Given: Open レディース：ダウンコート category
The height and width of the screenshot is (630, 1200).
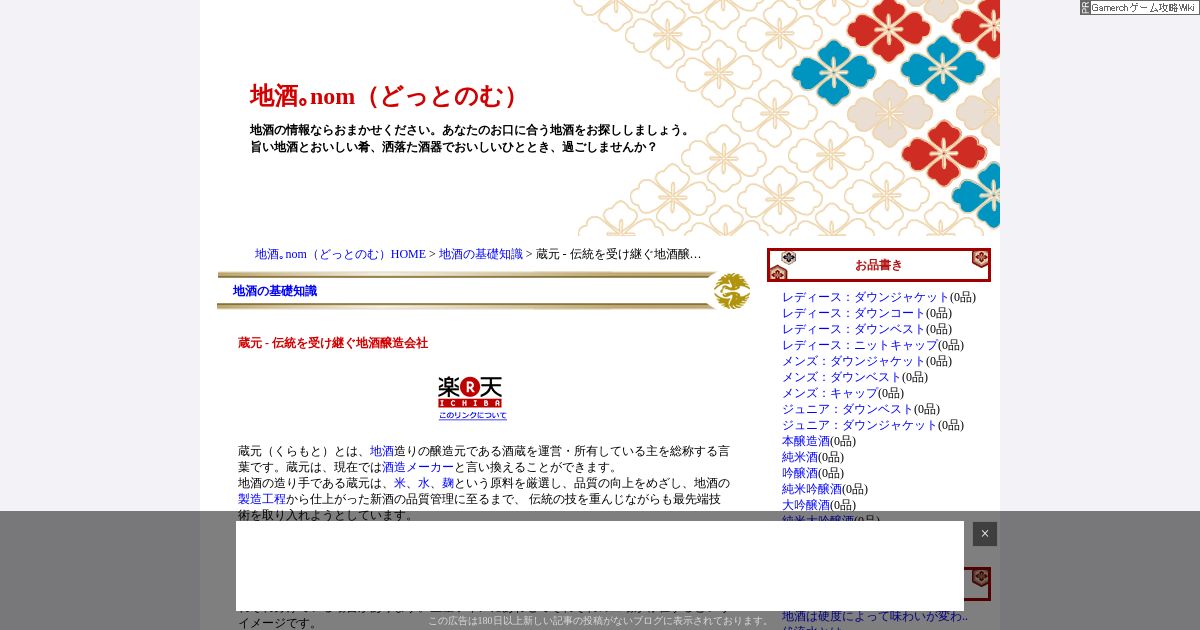Looking at the screenshot, I should 854,313.
